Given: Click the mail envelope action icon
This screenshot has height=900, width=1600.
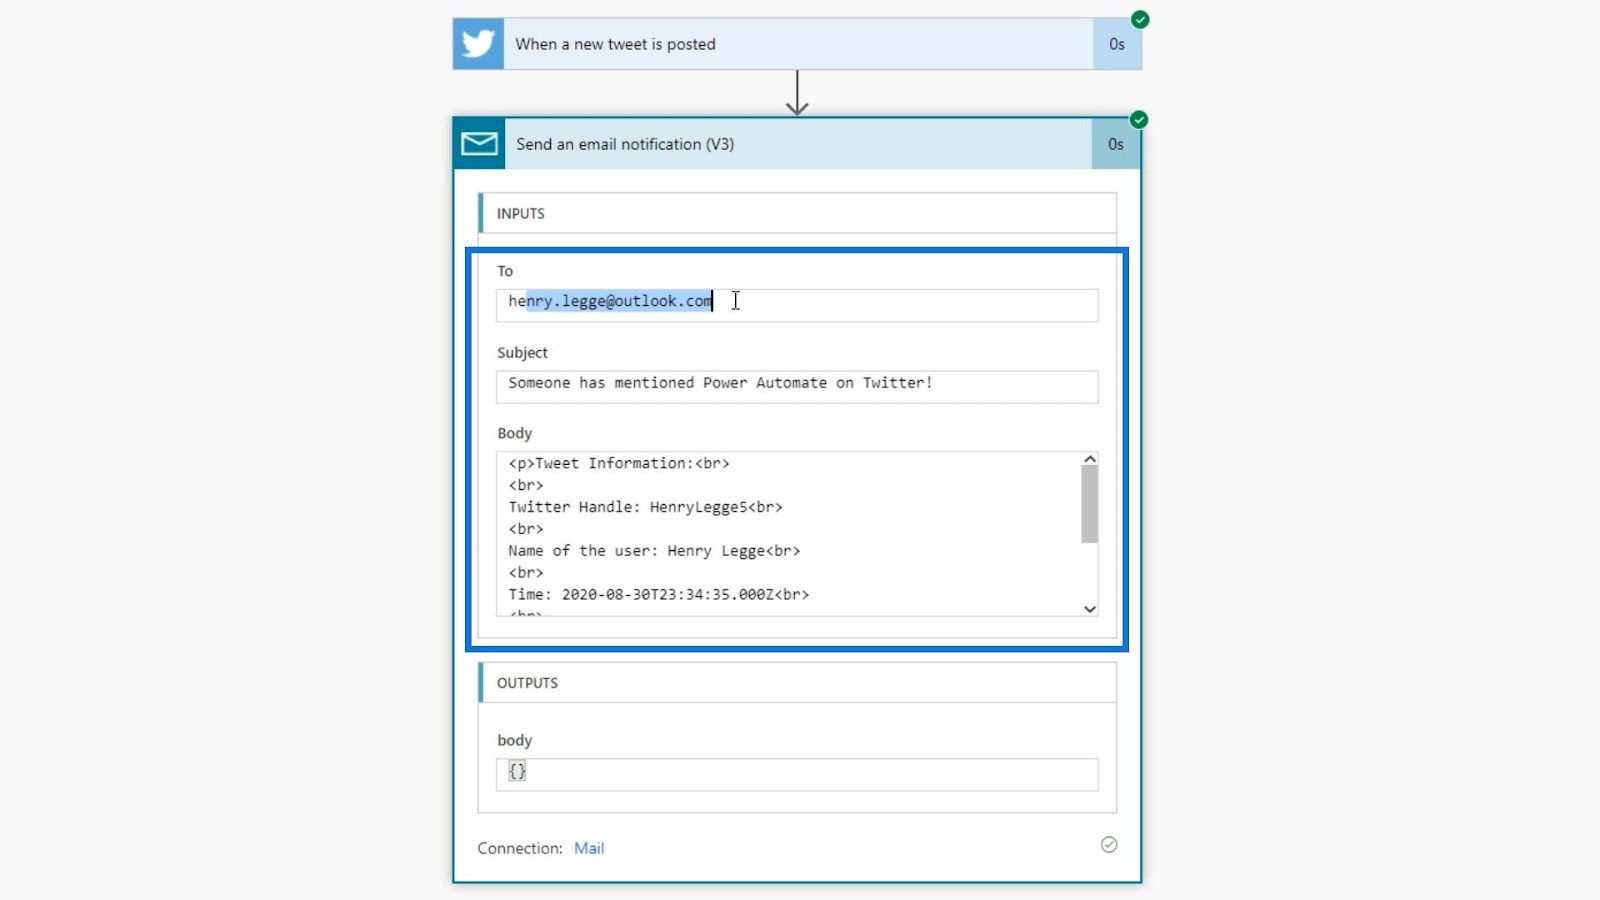Looking at the screenshot, I should 479,144.
